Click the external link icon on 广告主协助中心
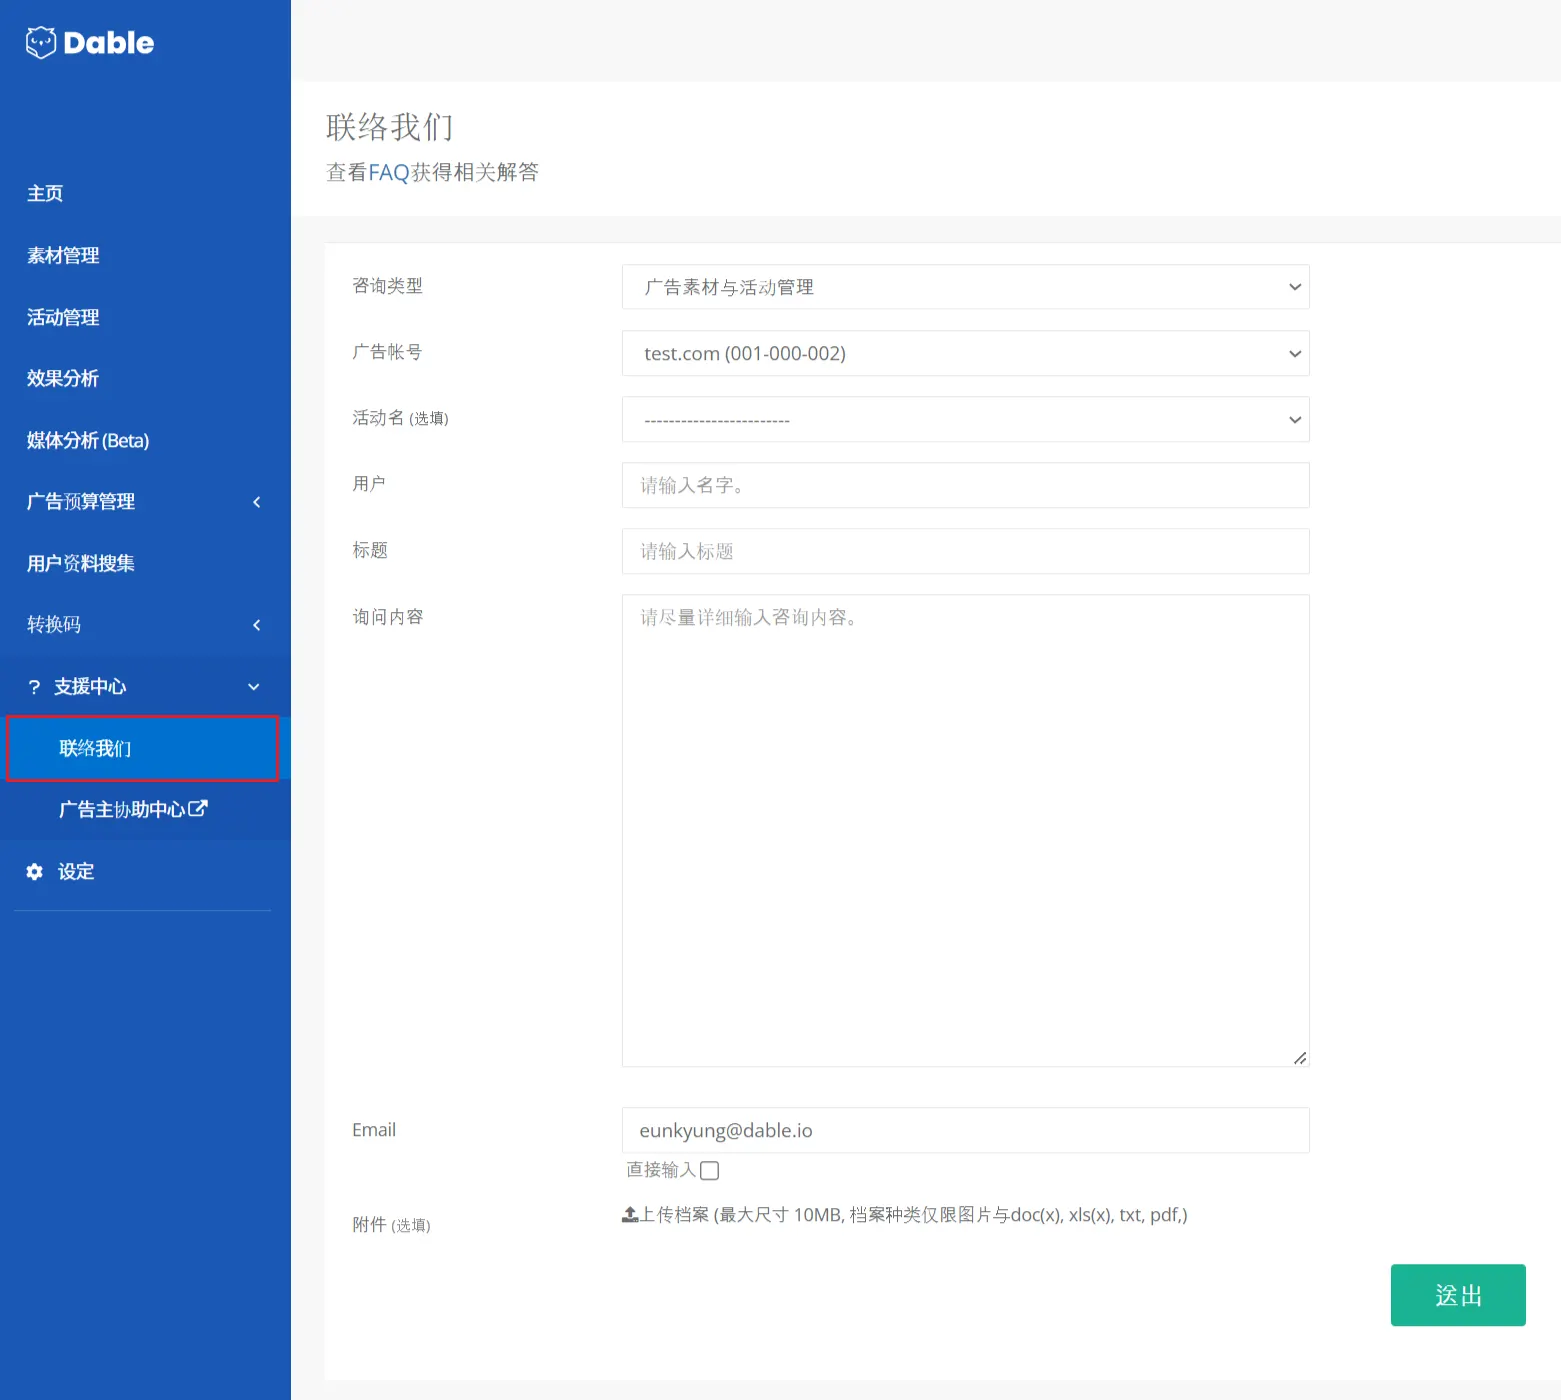 point(198,808)
